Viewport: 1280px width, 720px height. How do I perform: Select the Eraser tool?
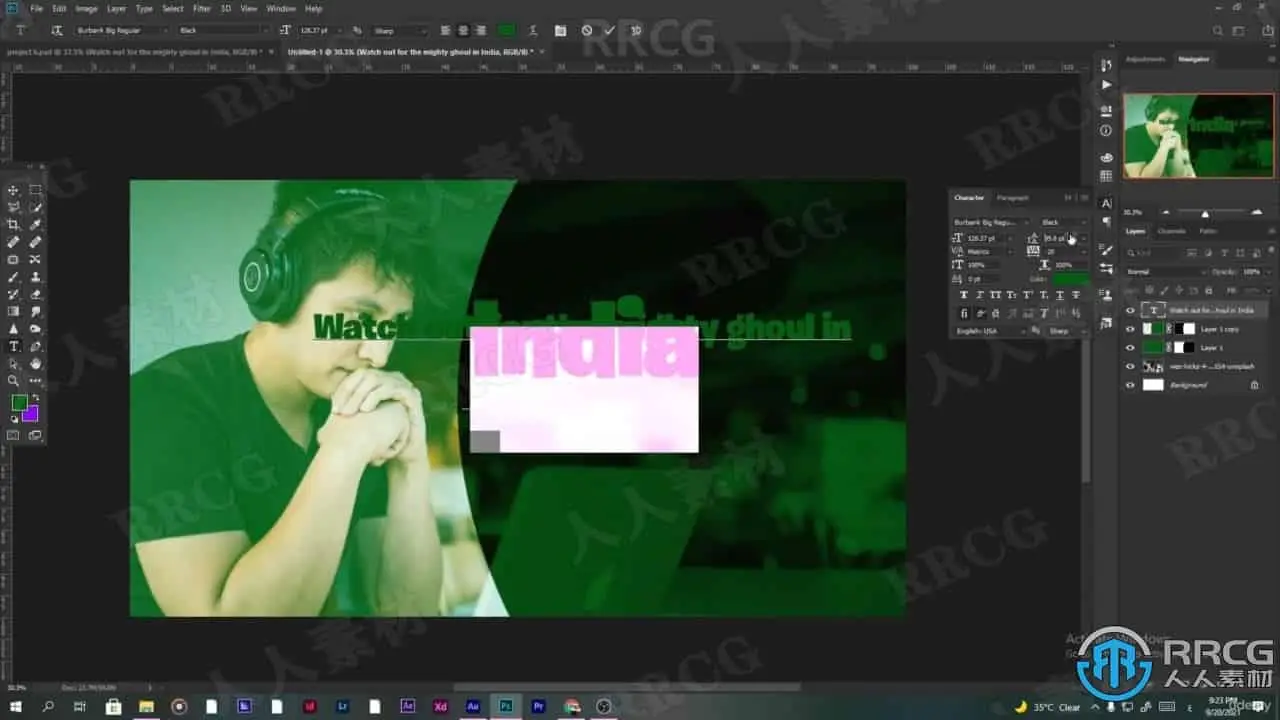click(36, 294)
